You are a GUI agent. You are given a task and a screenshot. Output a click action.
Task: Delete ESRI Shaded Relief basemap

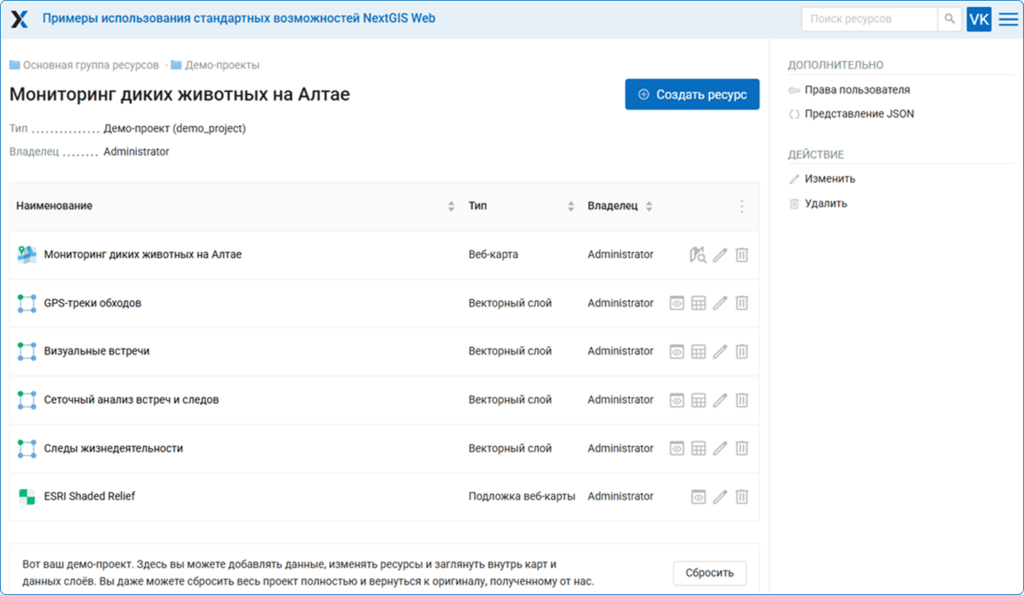tap(742, 497)
